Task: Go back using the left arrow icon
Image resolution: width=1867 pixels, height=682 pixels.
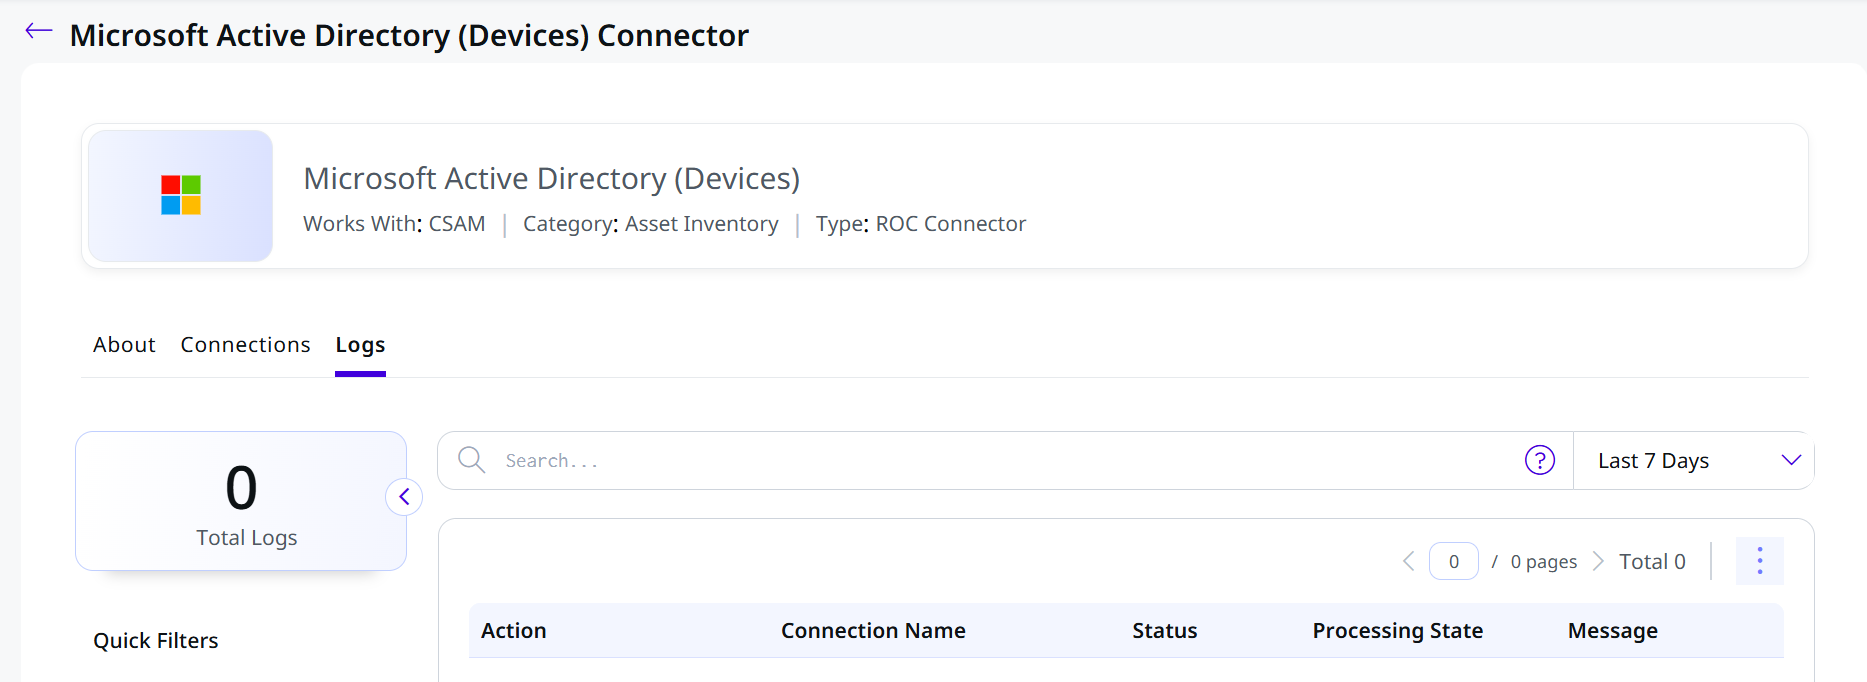Action: click(x=38, y=31)
